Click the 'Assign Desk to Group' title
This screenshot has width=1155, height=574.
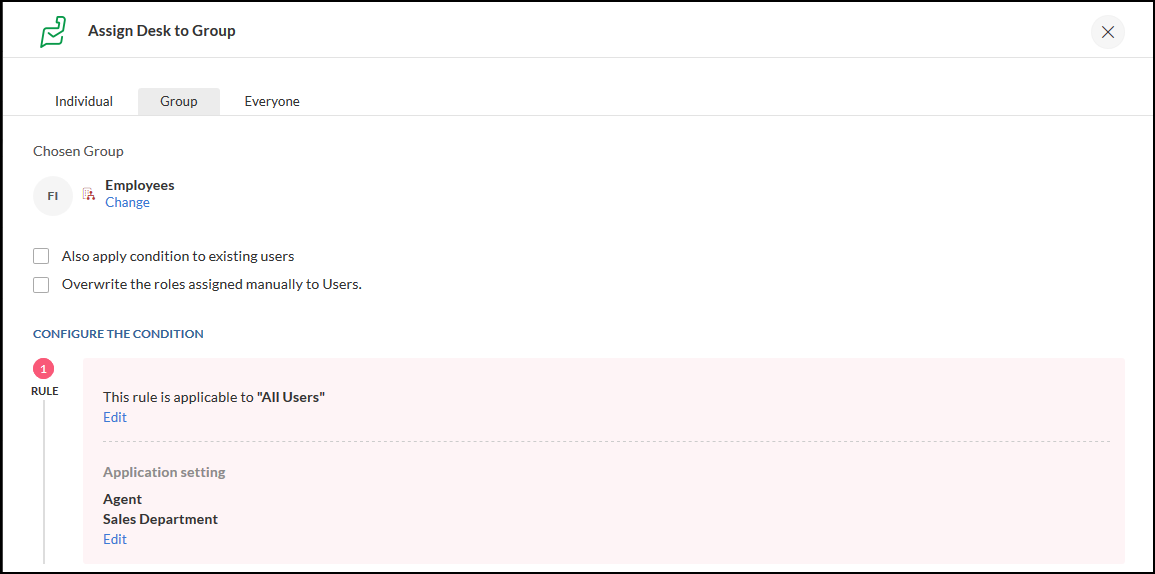(x=162, y=31)
